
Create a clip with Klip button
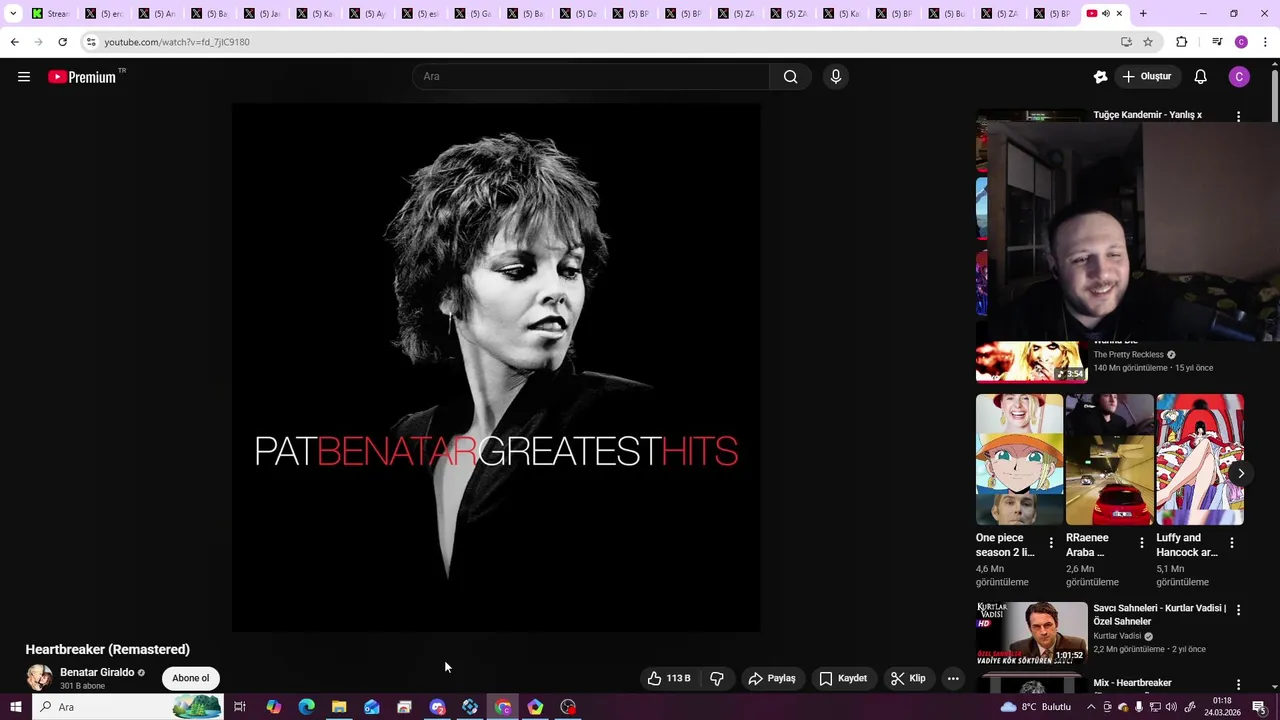pos(908,678)
